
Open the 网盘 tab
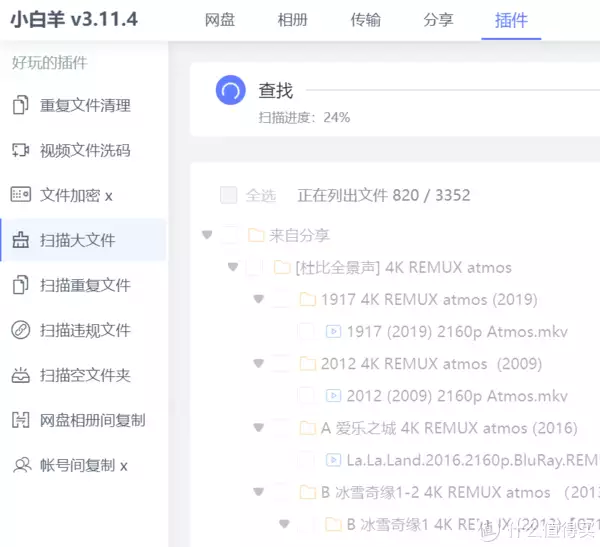point(220,20)
